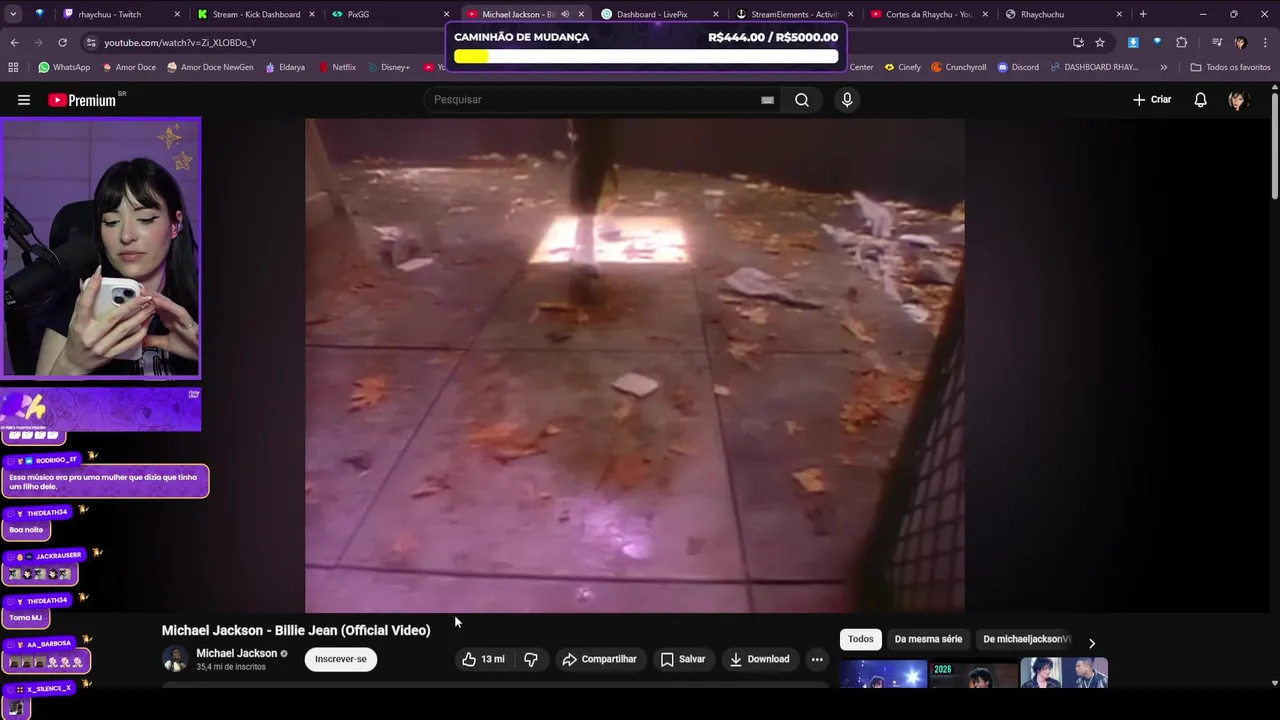
Task: Open the Disney+ bookmark
Action: (x=388, y=67)
